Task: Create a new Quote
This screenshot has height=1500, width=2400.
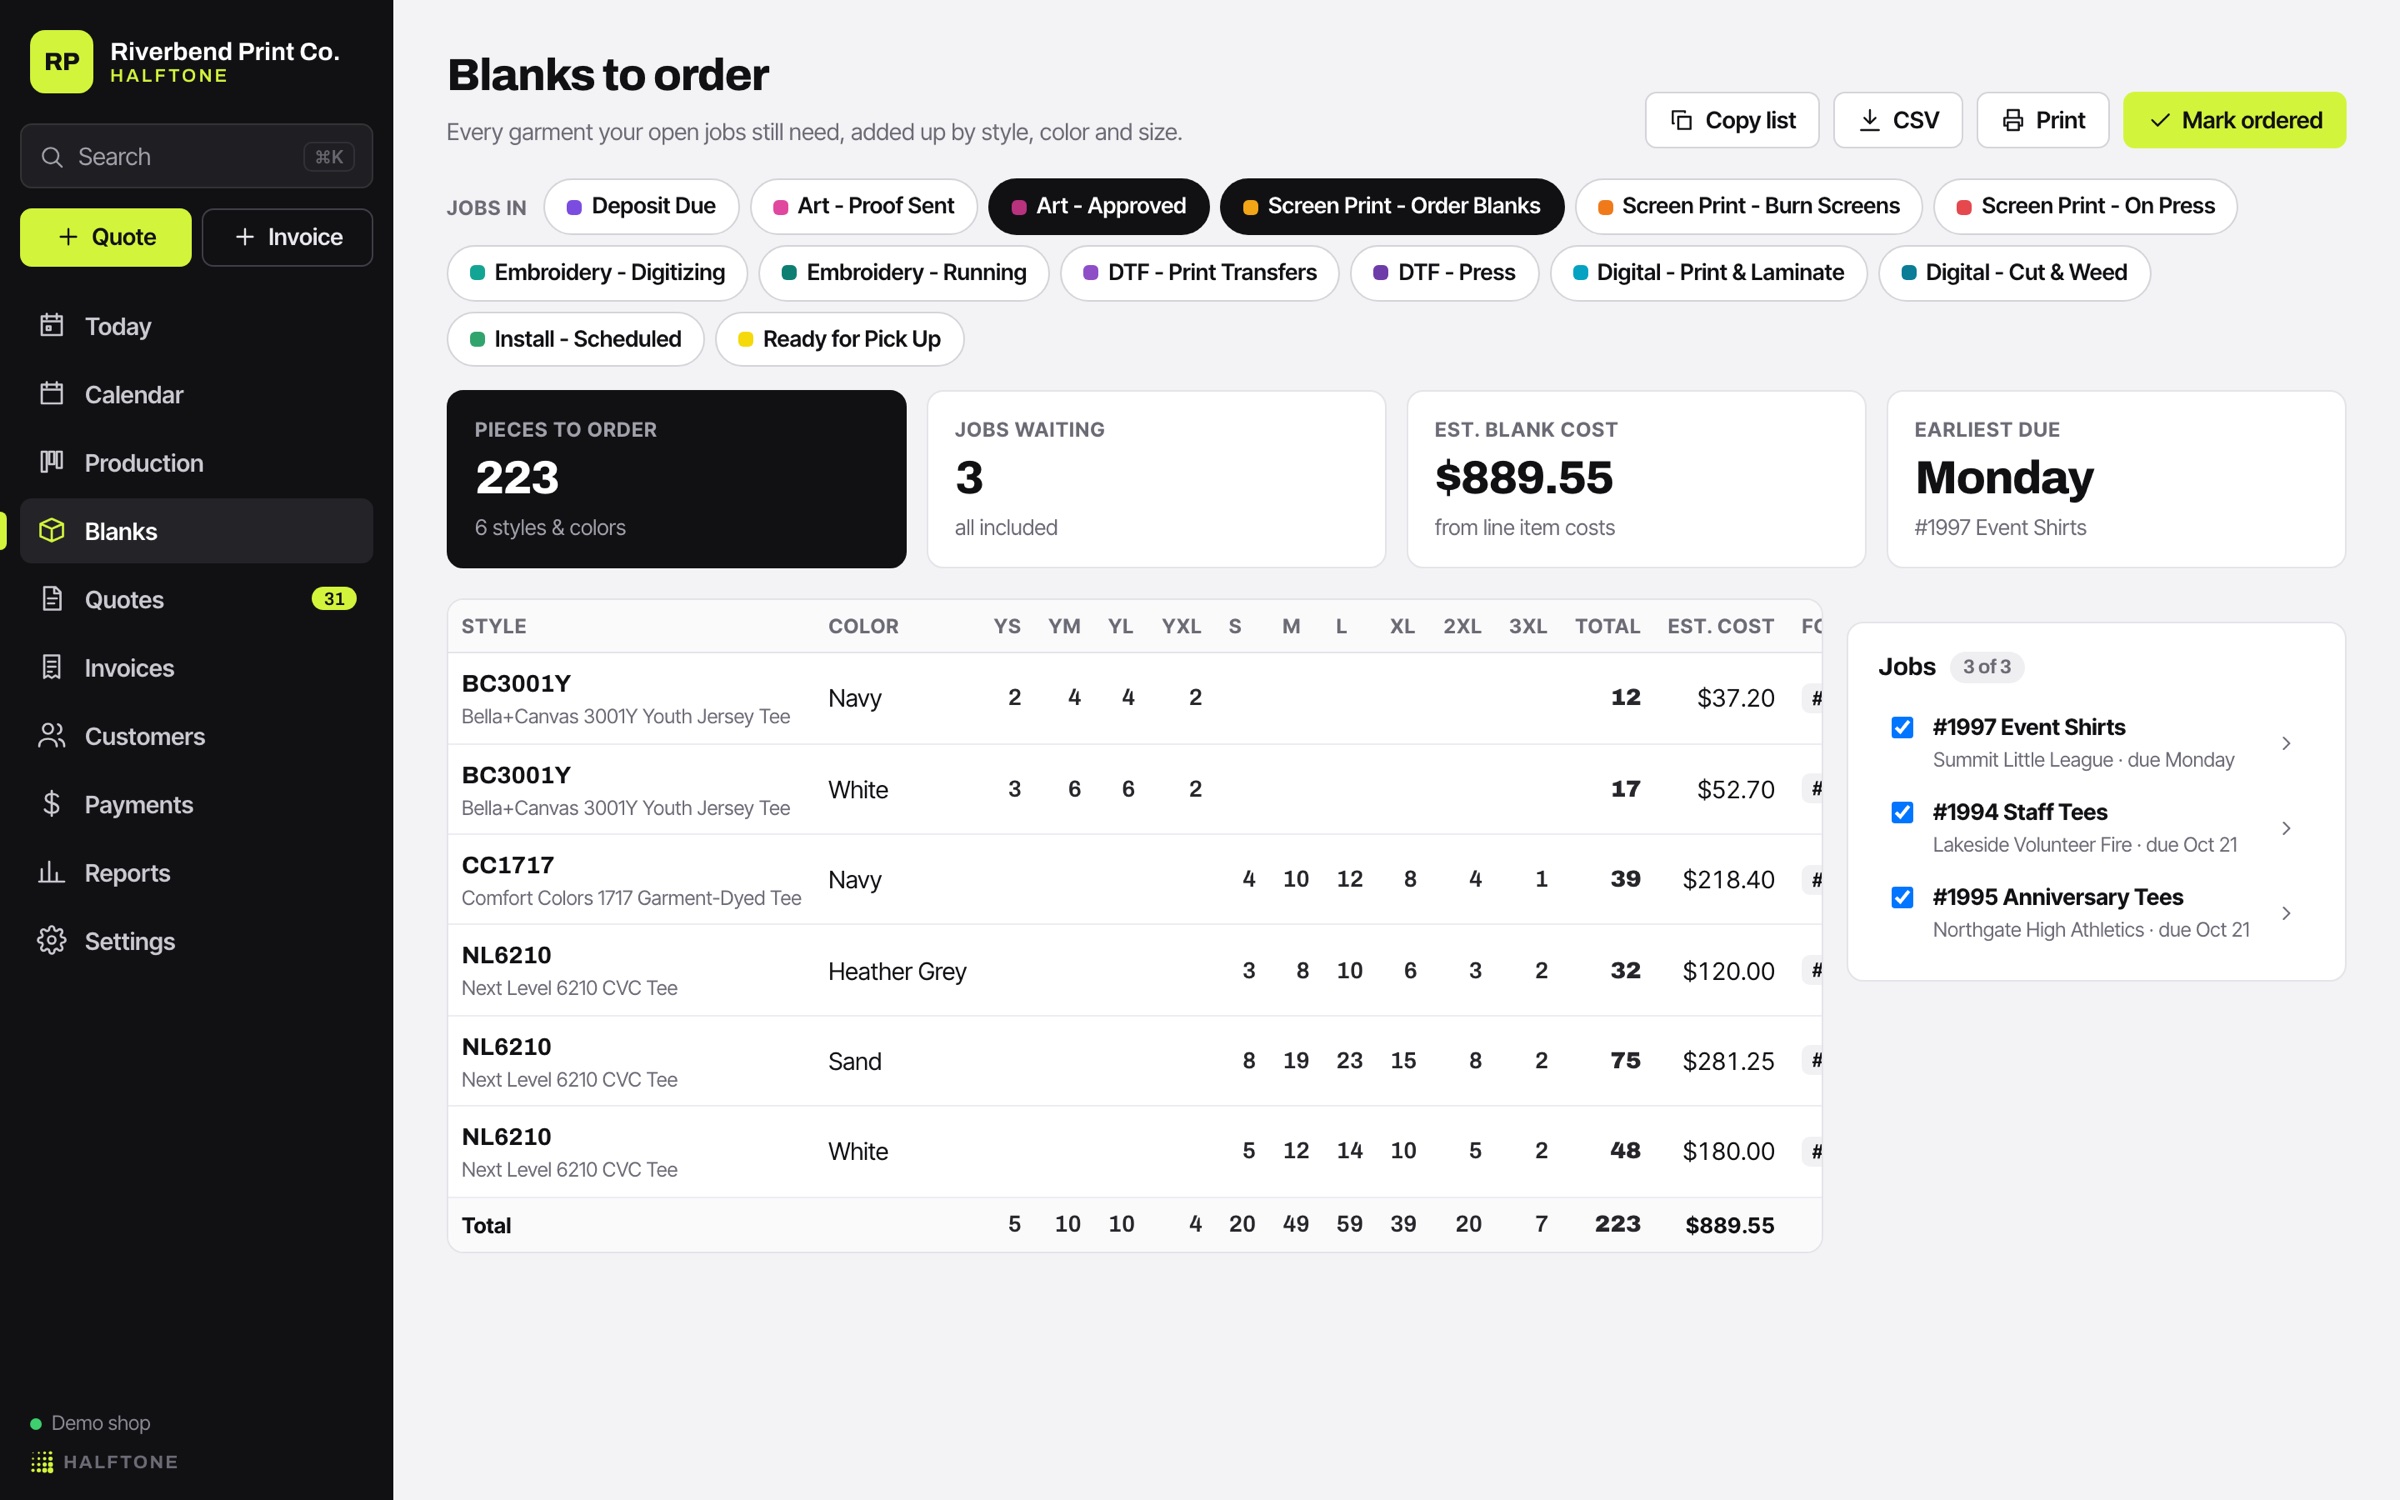Action: [106, 237]
